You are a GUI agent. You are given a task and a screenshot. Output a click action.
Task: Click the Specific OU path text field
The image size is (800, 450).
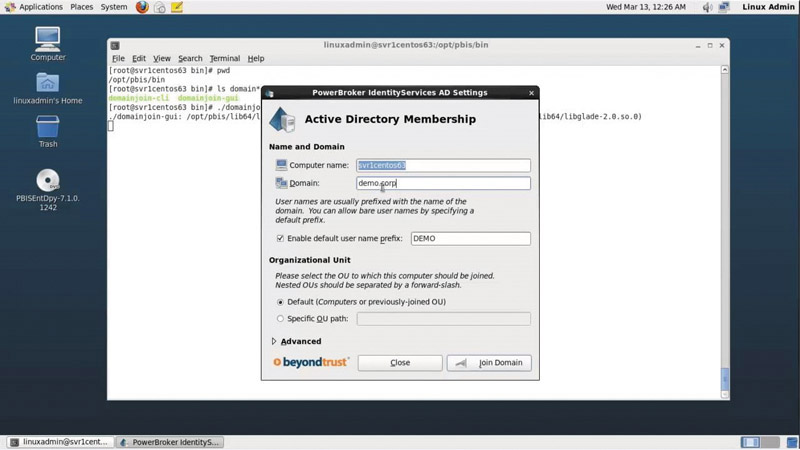coord(443,319)
